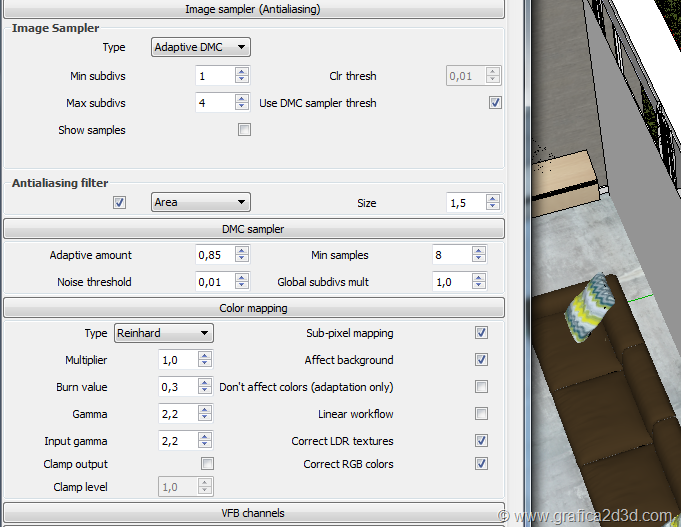Toggle Correct RGB colors checkbox
Image resolution: width=681 pixels, height=527 pixels.
point(481,464)
